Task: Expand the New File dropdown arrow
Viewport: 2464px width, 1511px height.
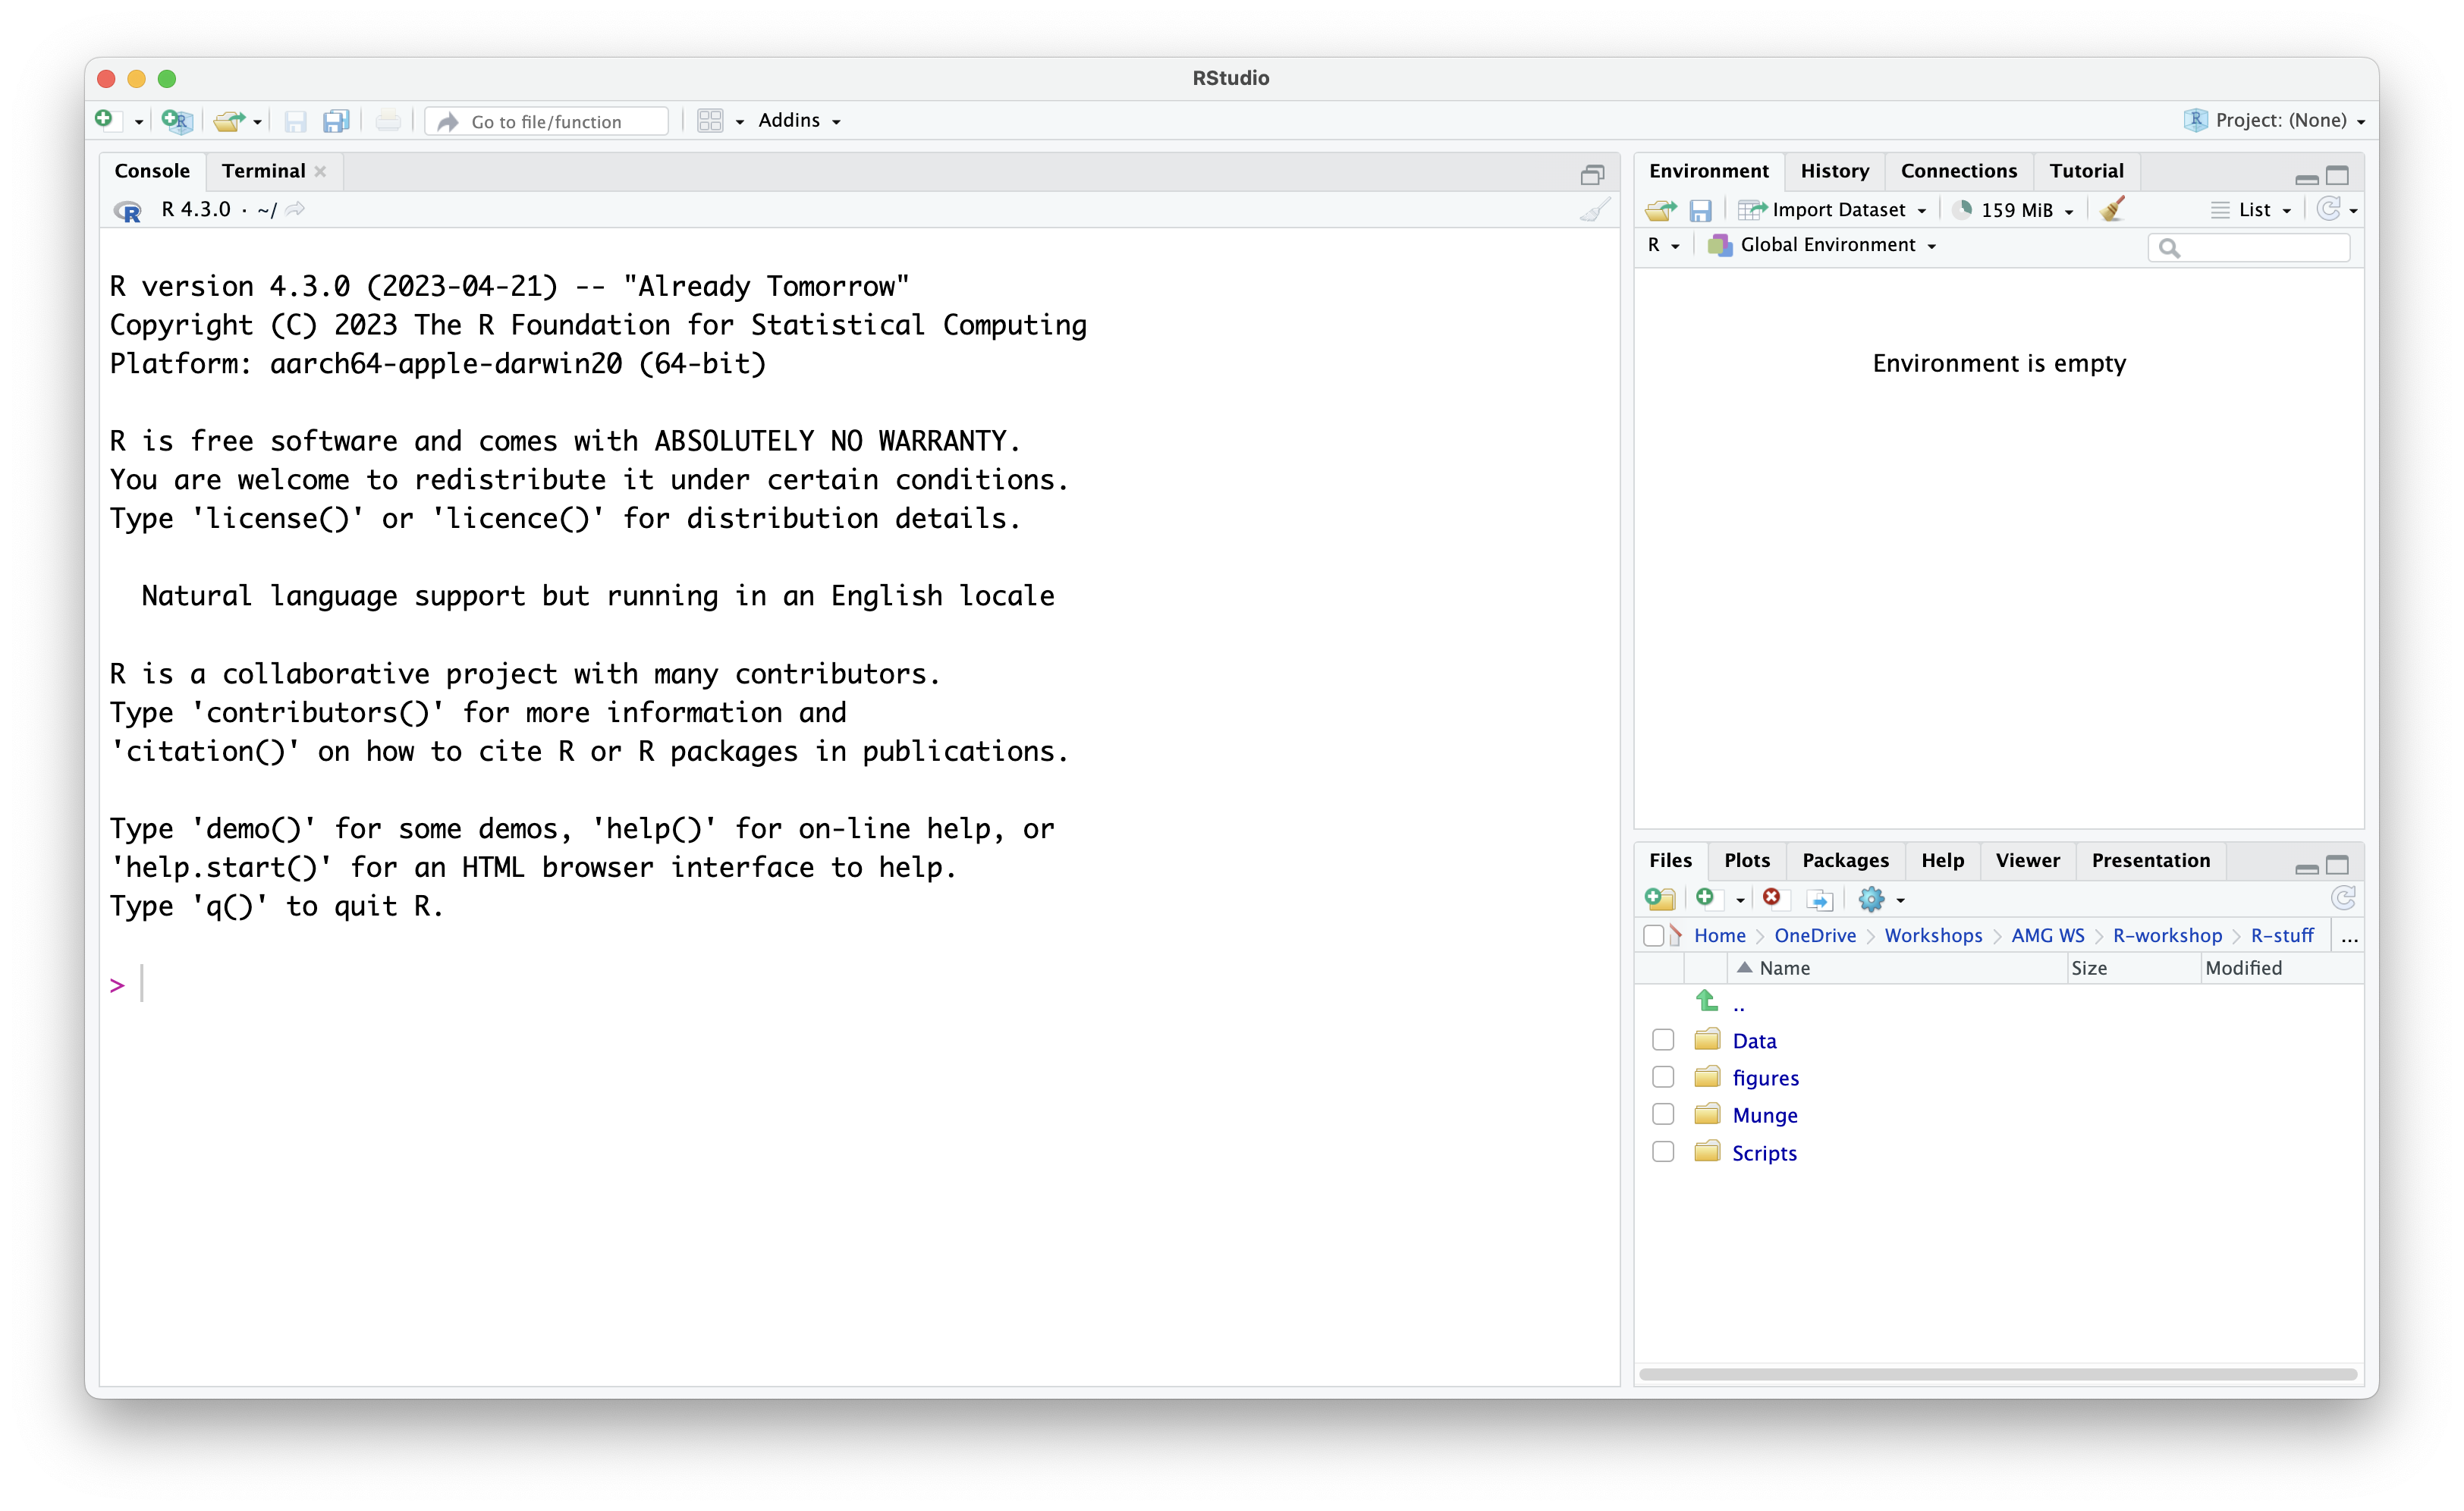Action: (x=138, y=122)
